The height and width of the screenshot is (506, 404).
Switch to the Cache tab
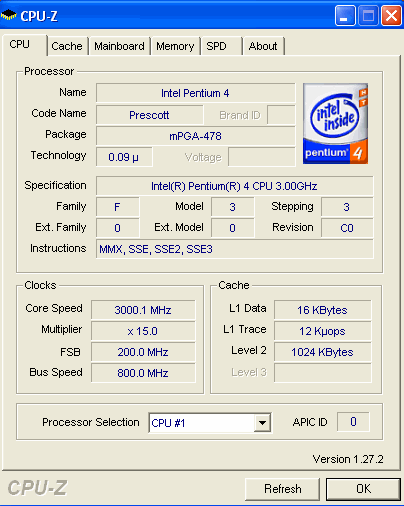(67, 46)
